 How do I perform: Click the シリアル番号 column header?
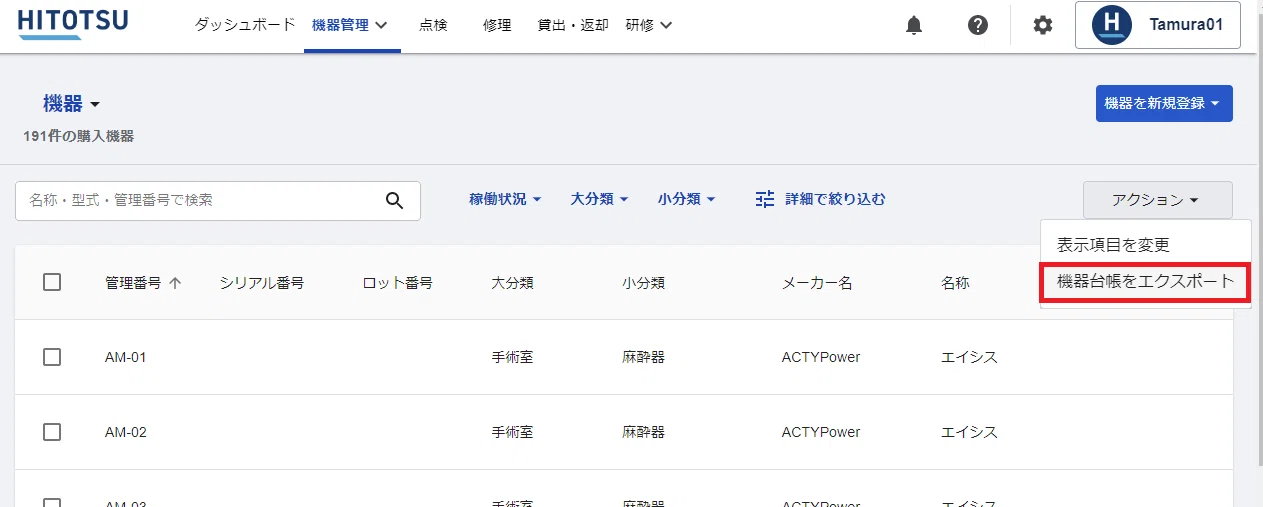point(262,283)
